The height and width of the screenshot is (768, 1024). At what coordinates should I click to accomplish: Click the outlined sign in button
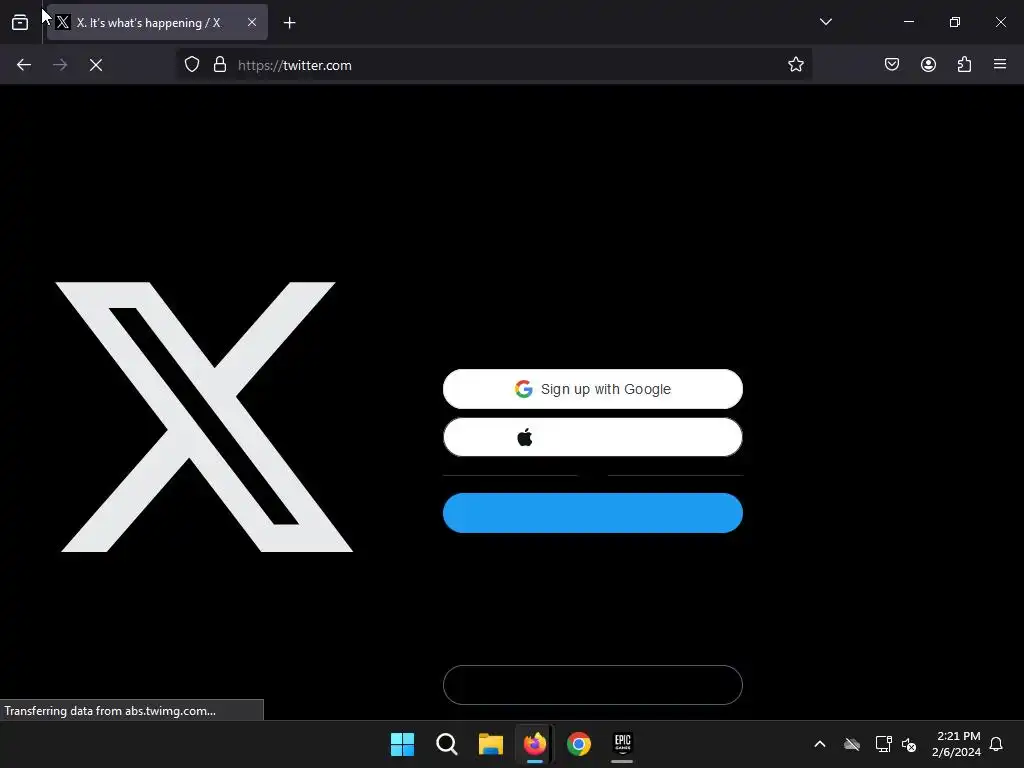click(593, 685)
